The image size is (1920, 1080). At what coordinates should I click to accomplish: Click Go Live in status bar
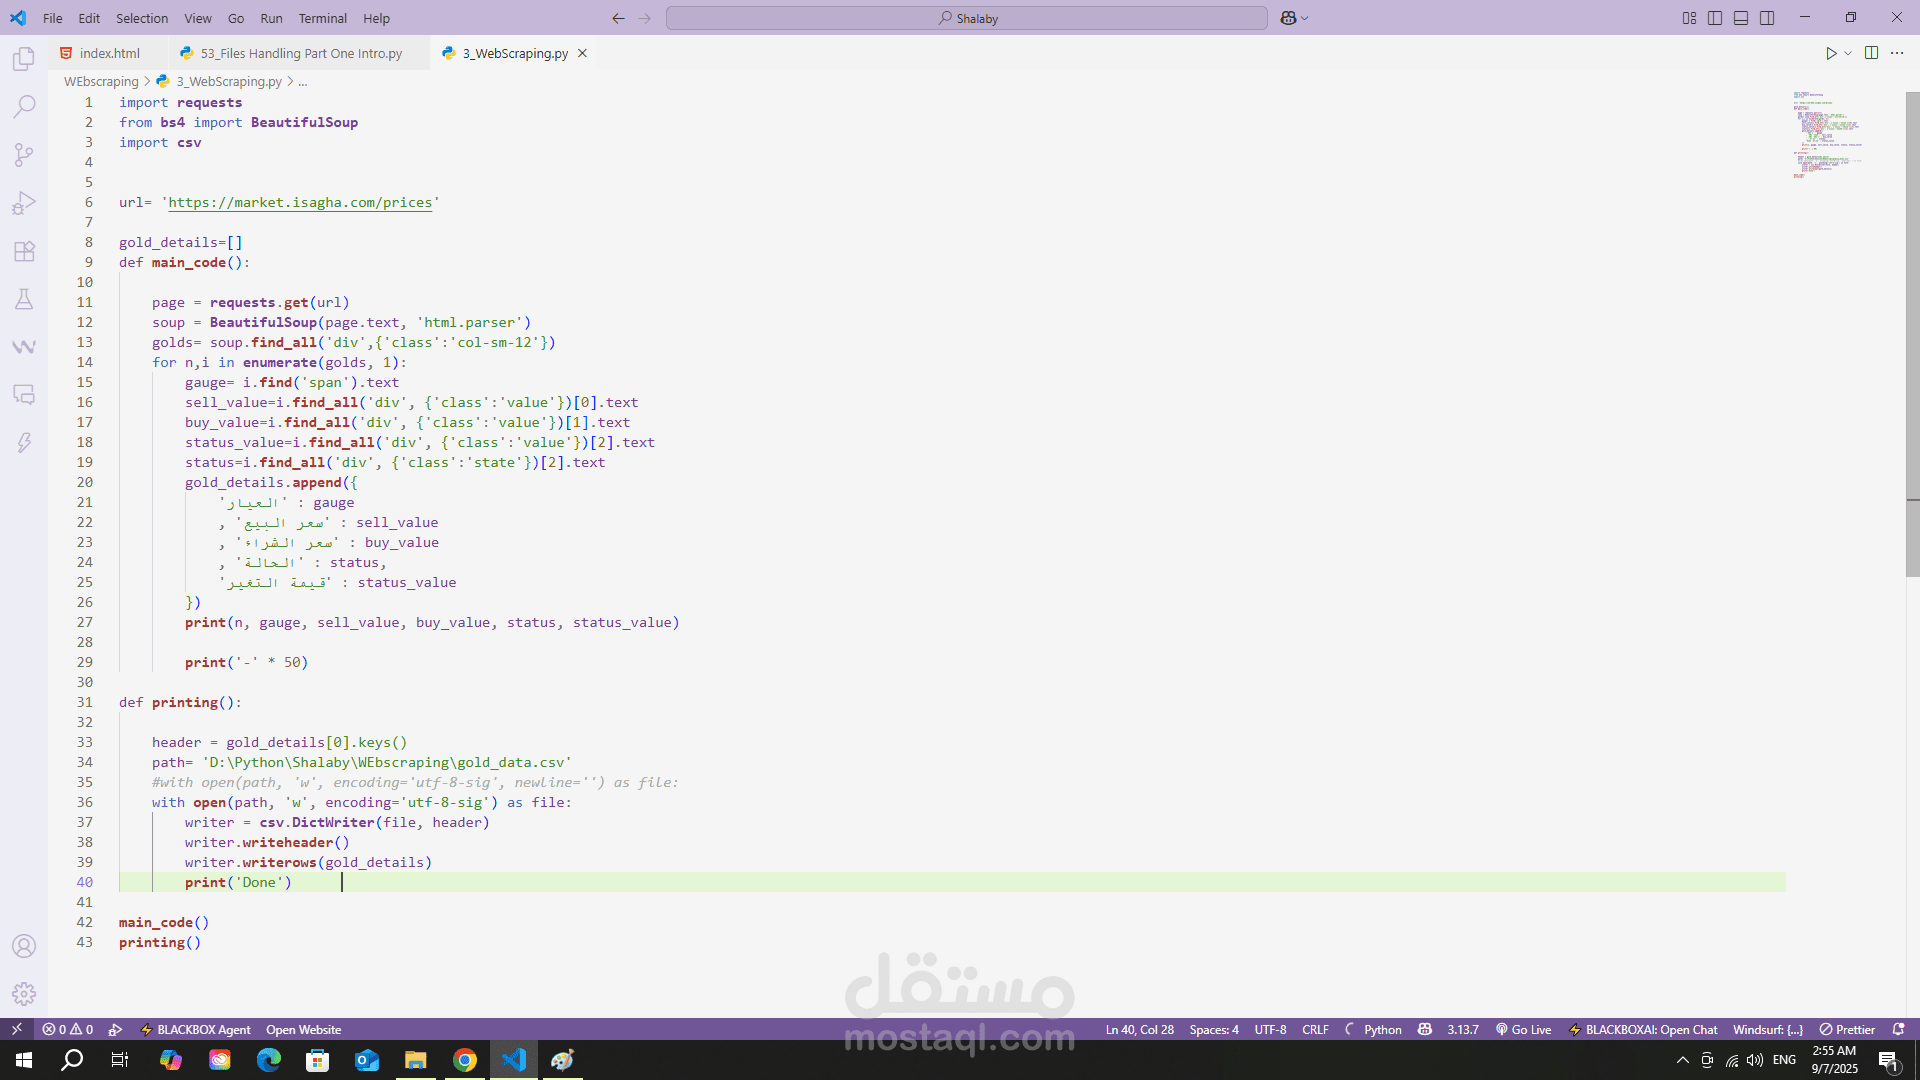[x=1523, y=1029]
